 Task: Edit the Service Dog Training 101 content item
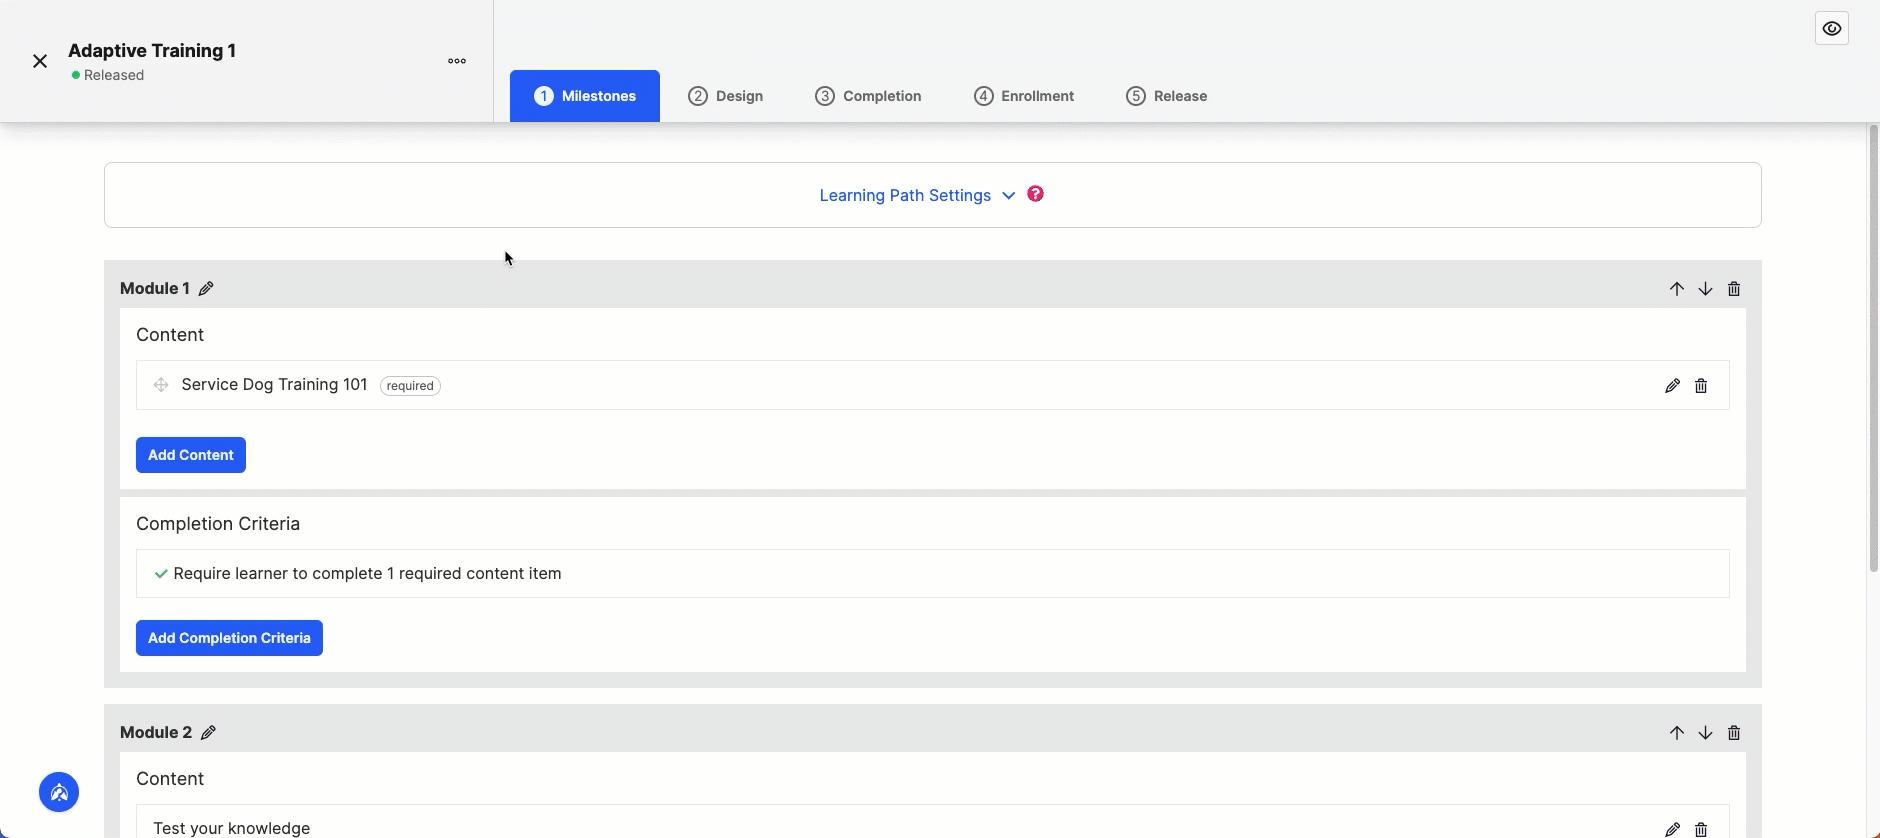coord(1672,386)
